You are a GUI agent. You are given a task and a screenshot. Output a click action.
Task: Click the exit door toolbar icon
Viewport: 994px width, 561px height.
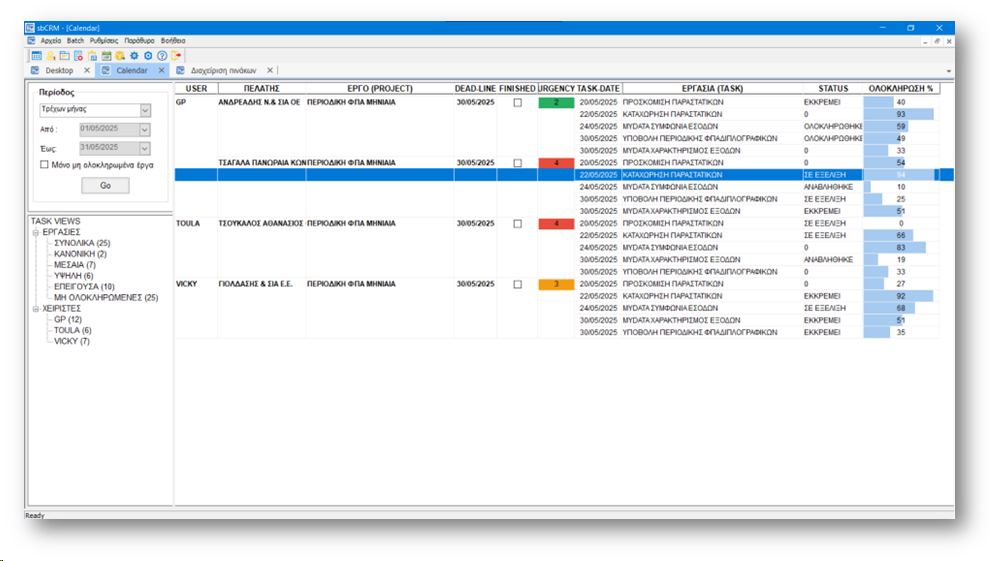click(176, 56)
